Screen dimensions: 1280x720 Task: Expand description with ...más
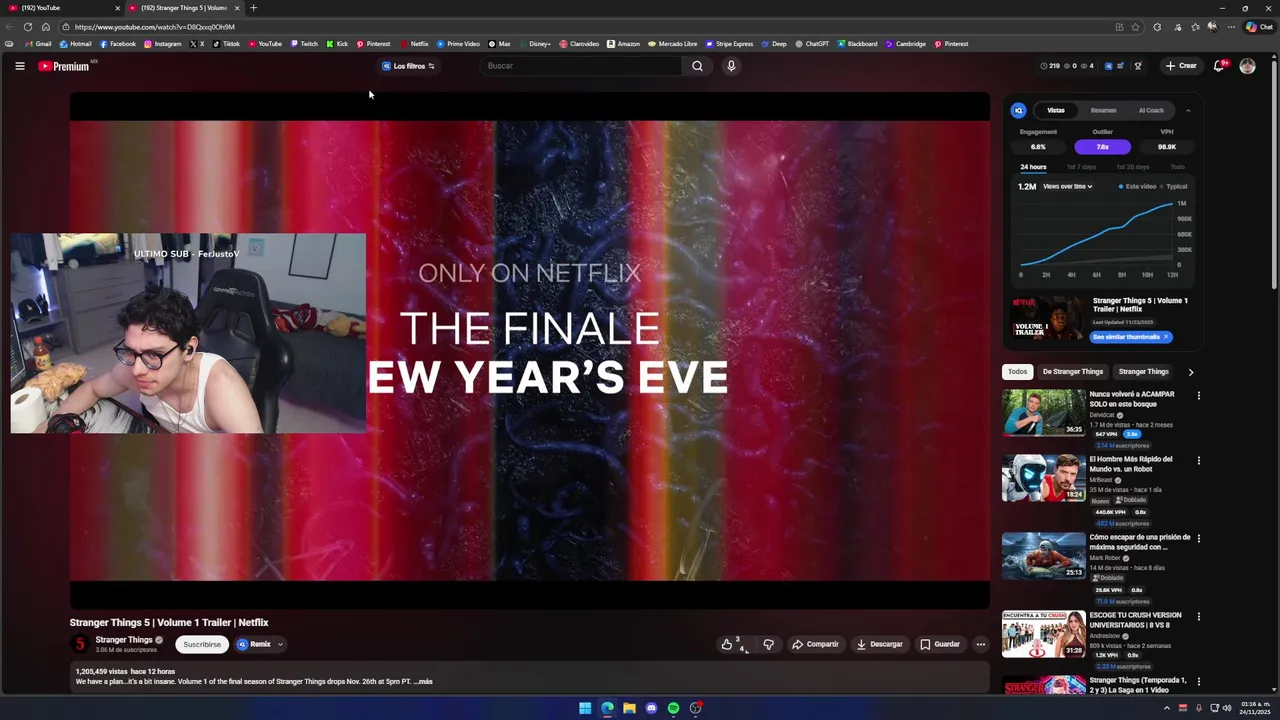423,682
